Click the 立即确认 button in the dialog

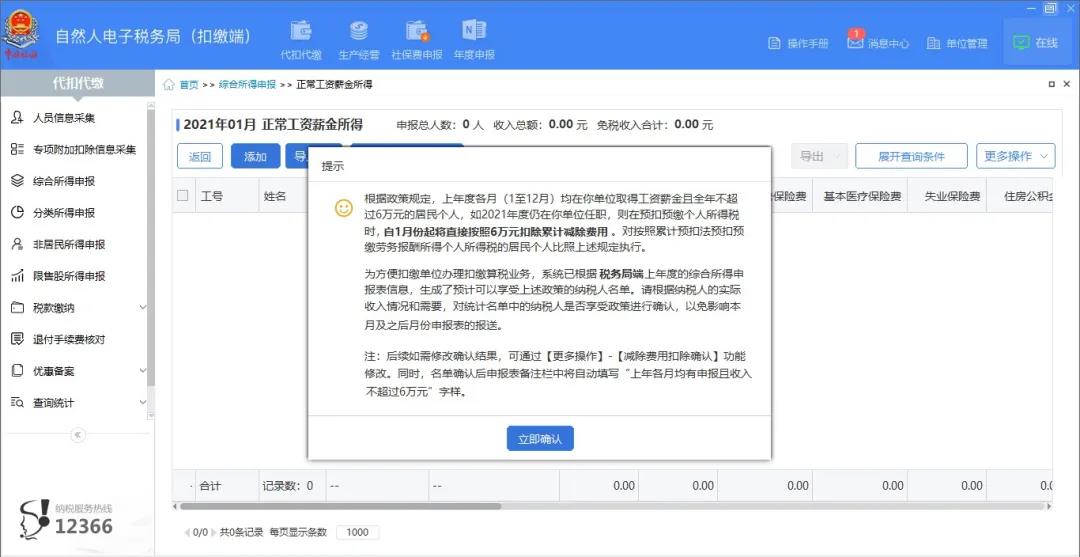pos(540,439)
